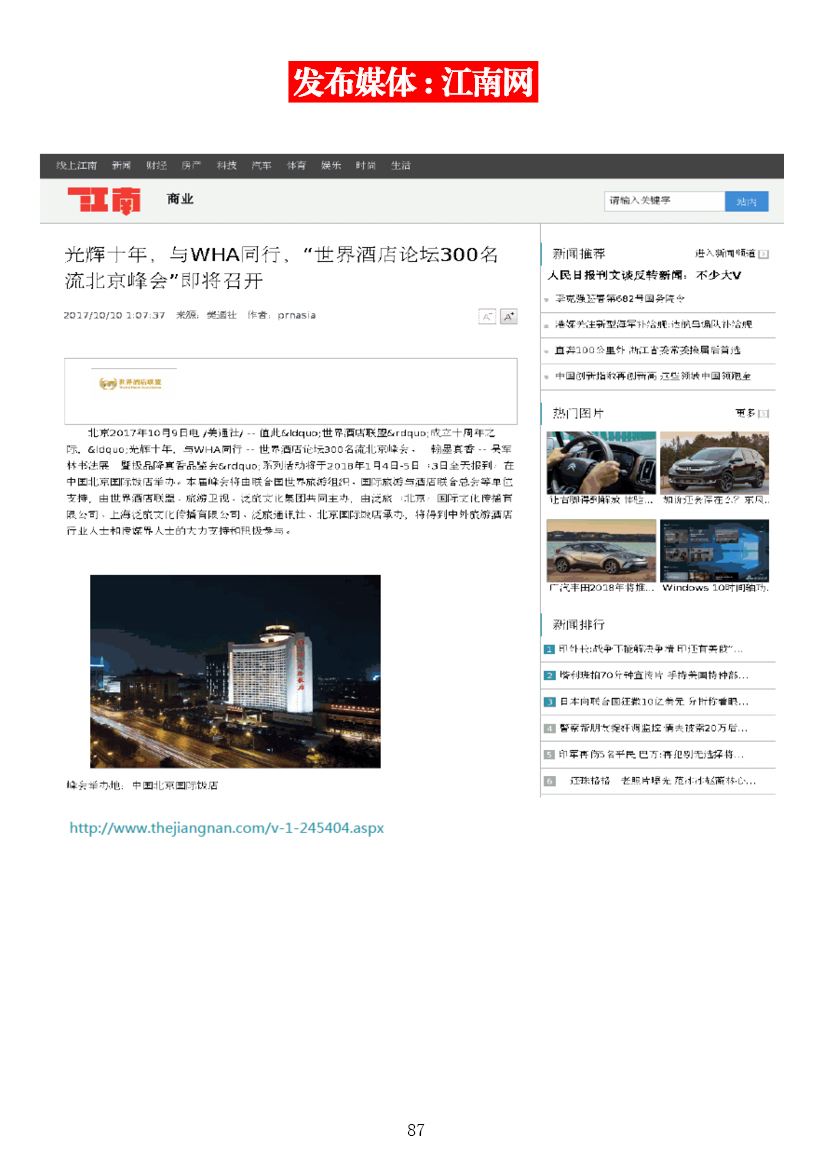This screenshot has width=827, height=1170.
Task: Click caption Windows 10时间轴功...
Action: point(715,588)
